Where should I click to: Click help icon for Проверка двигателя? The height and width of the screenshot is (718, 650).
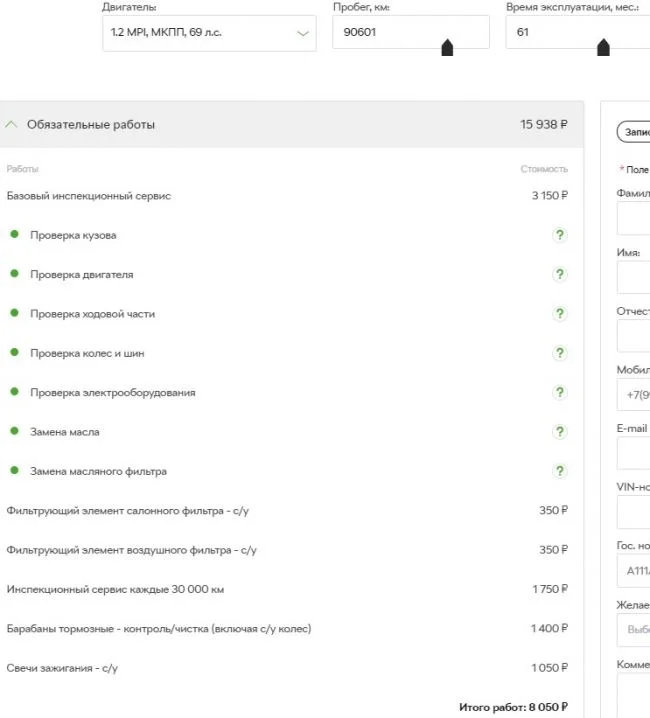[560, 274]
